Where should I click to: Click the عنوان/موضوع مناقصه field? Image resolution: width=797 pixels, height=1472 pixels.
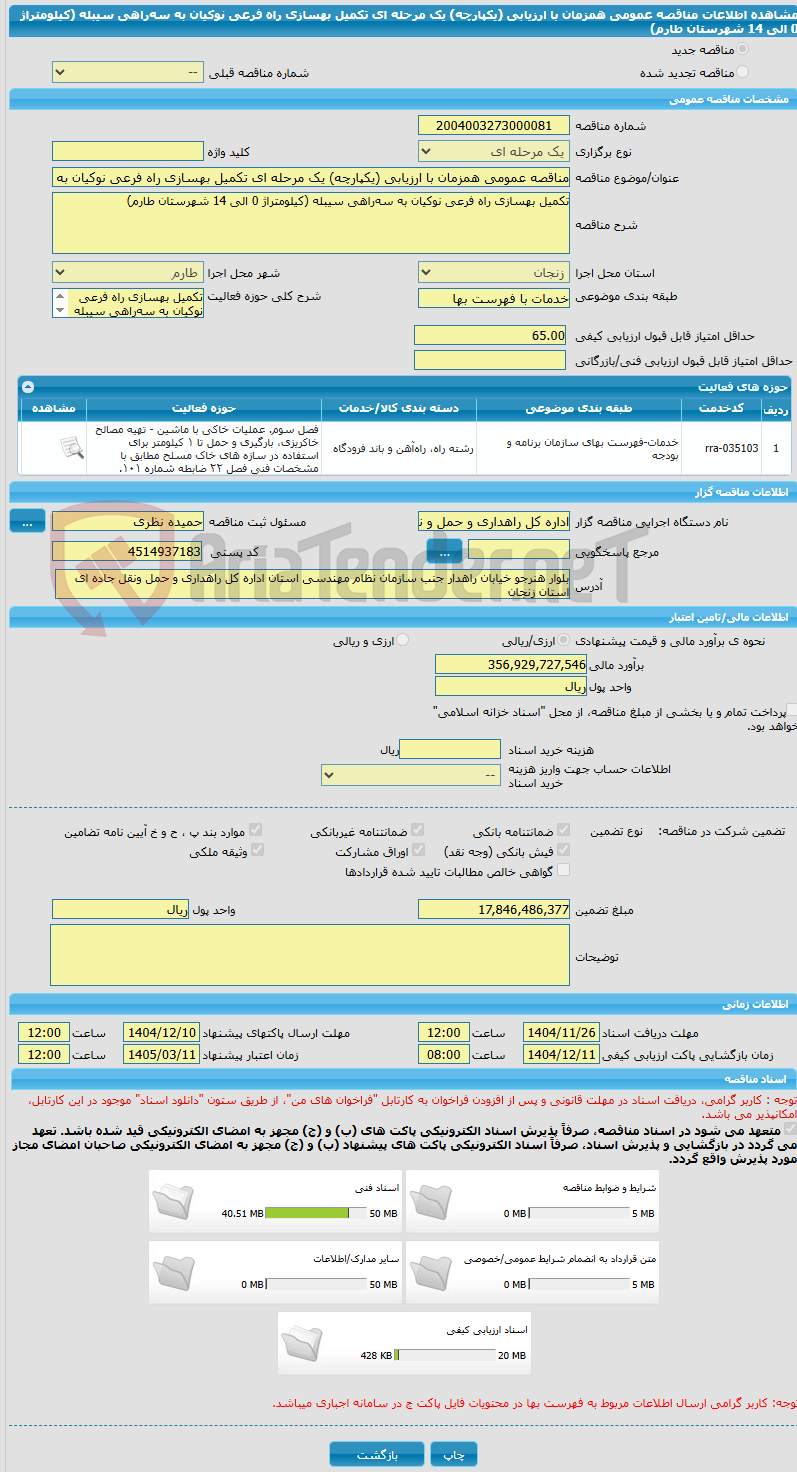(x=311, y=177)
